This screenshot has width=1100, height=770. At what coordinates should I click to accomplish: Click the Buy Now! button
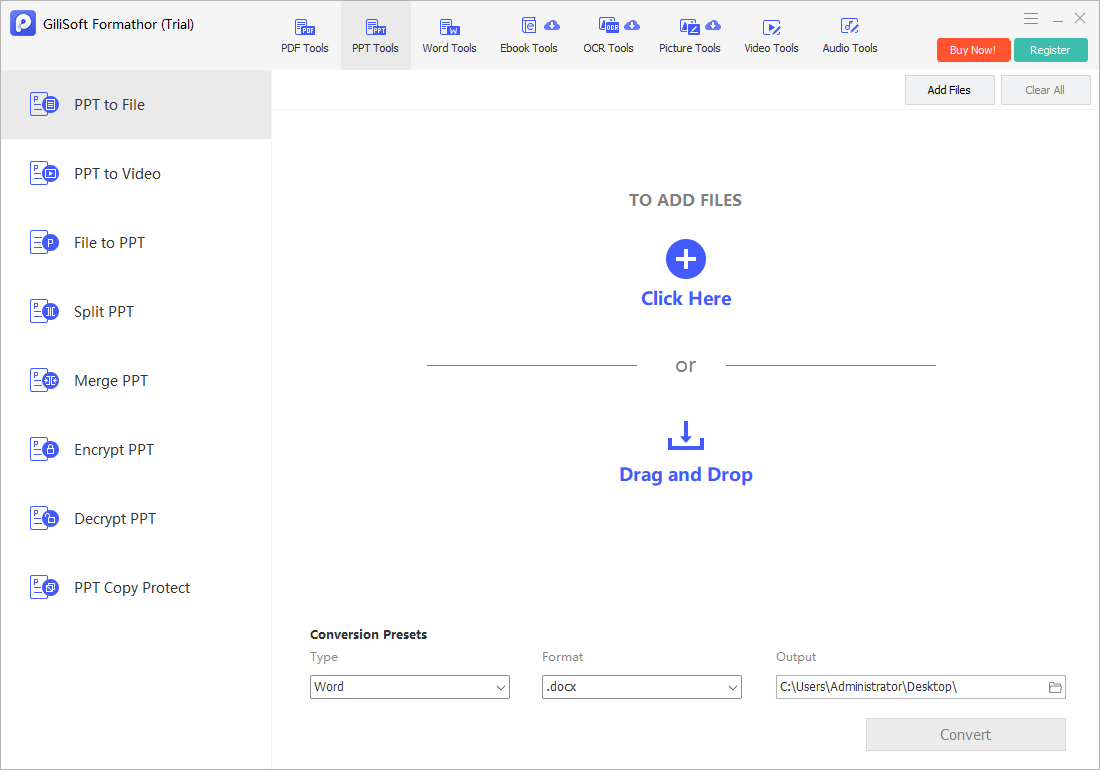click(973, 50)
